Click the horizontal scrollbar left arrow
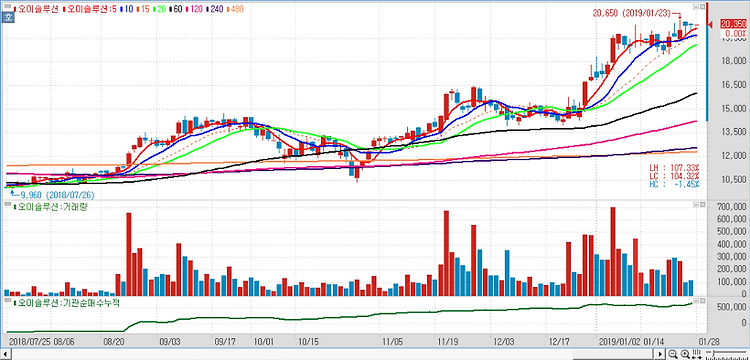The height and width of the screenshot is (360, 750). tap(5, 354)
